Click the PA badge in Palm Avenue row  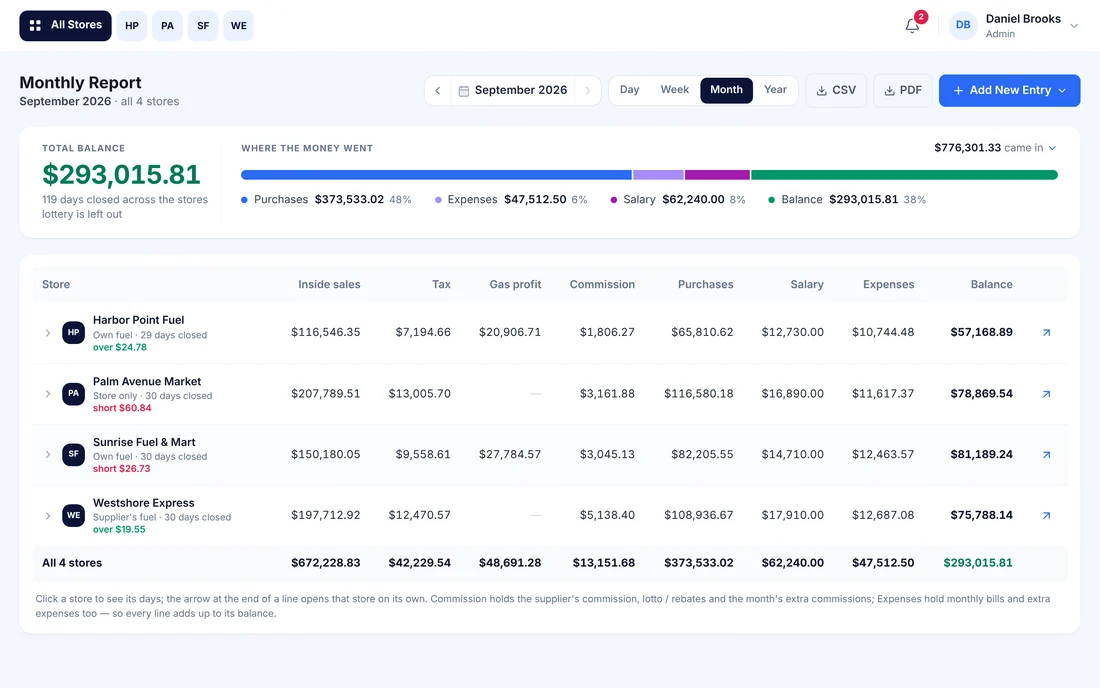74,393
